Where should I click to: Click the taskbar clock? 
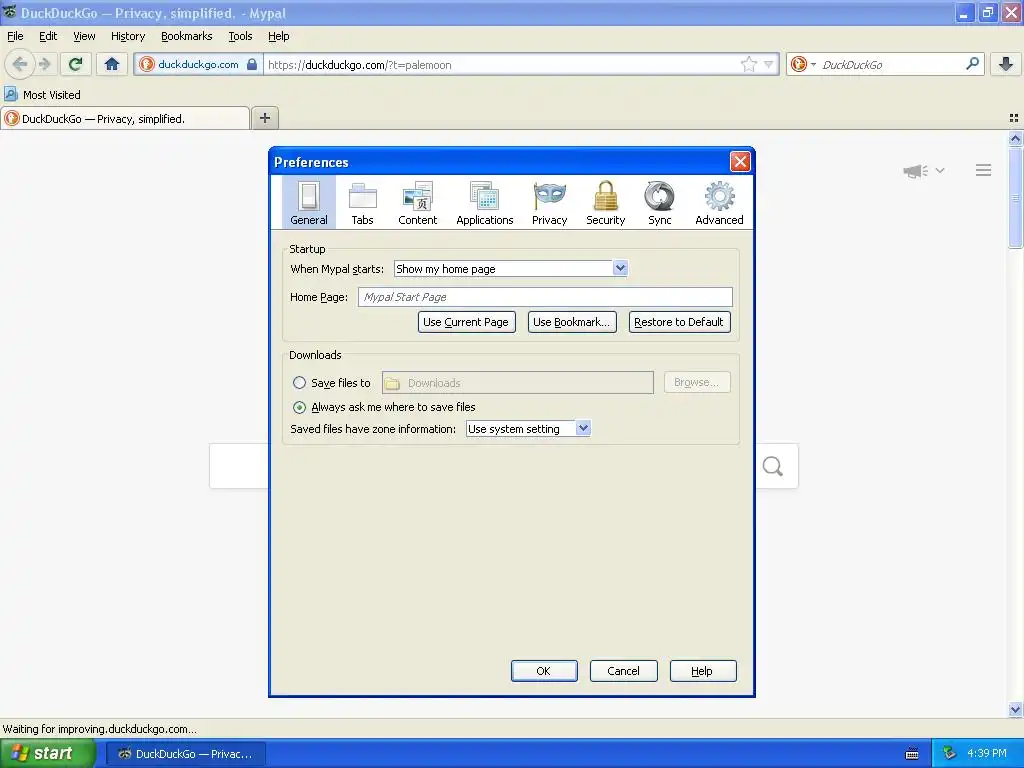987,754
